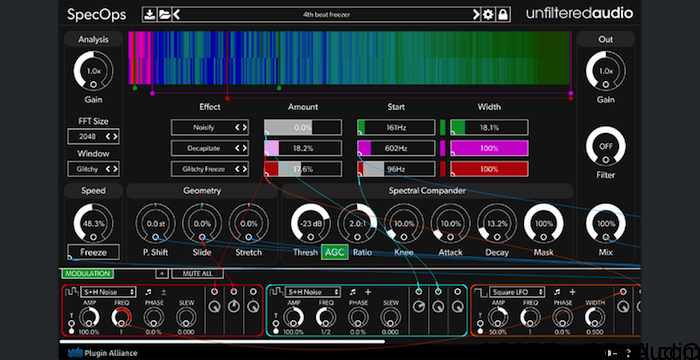Click the magenta effect row color swatch

point(443,148)
